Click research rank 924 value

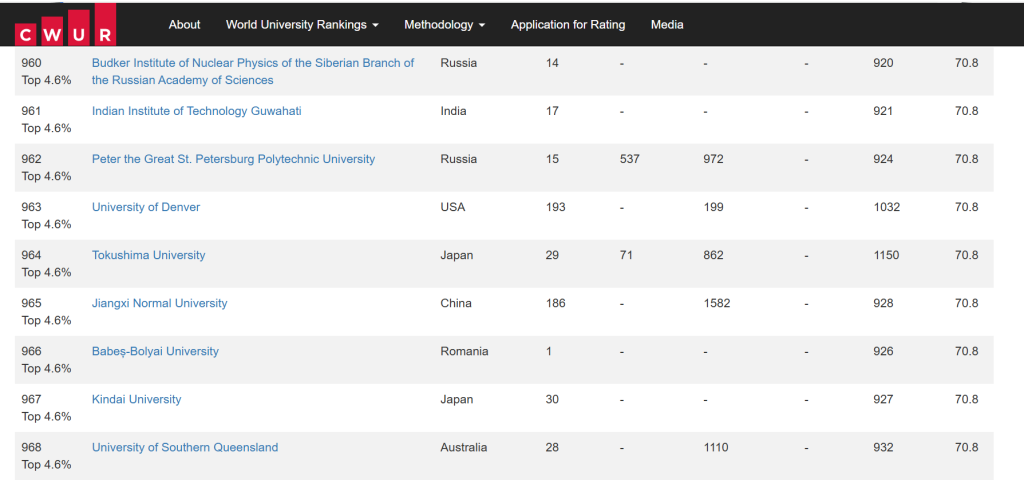click(x=883, y=159)
